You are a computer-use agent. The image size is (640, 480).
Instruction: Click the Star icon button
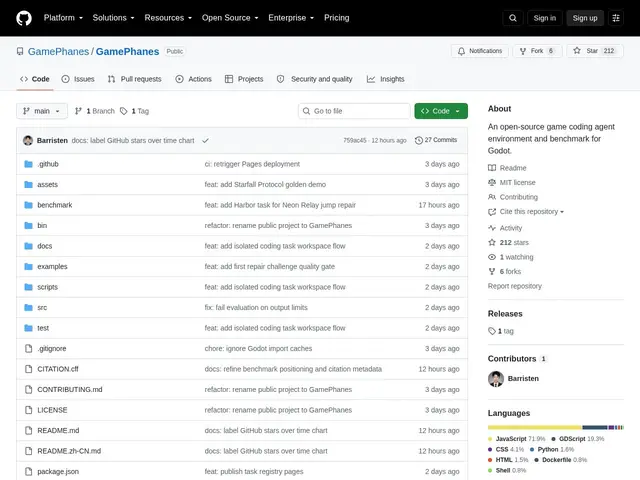(x=576, y=51)
